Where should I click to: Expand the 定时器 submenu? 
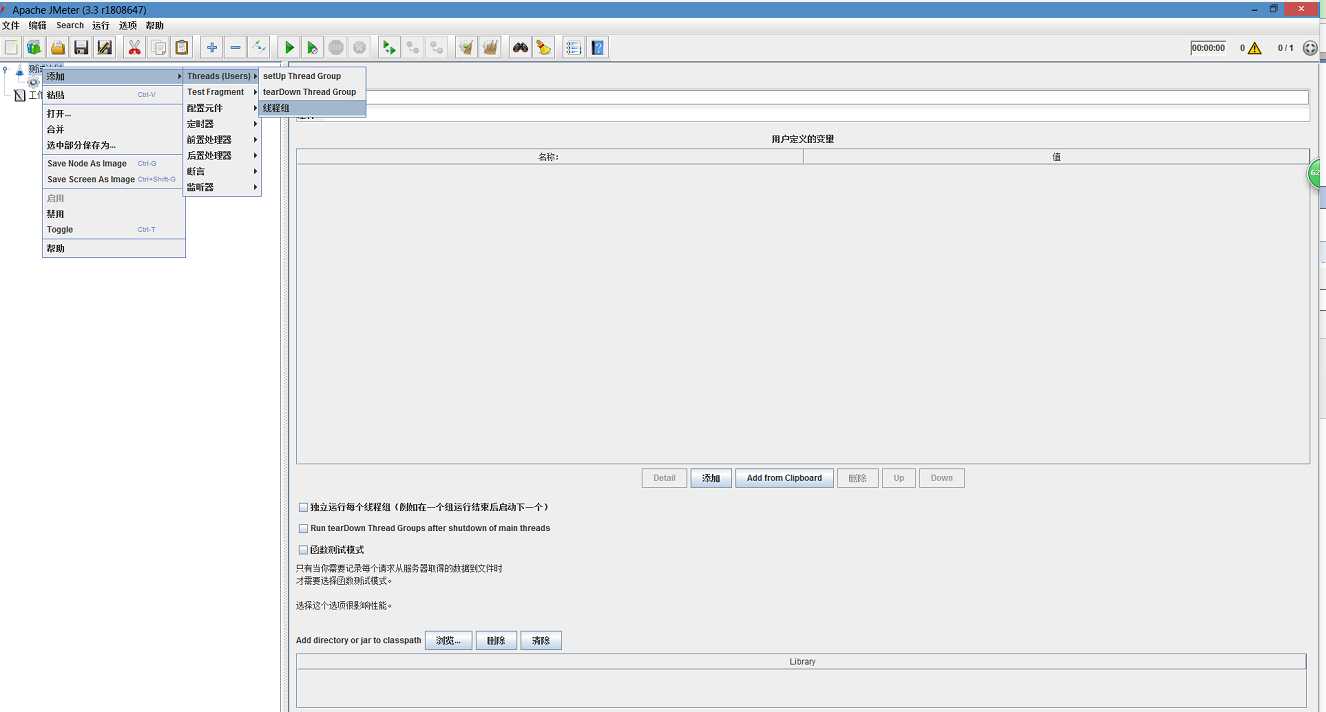222,124
